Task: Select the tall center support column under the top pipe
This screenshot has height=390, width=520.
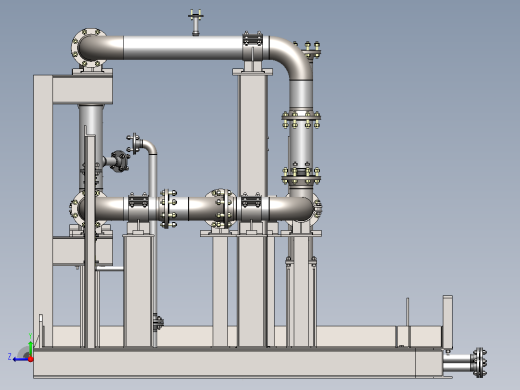Action: (x=253, y=133)
